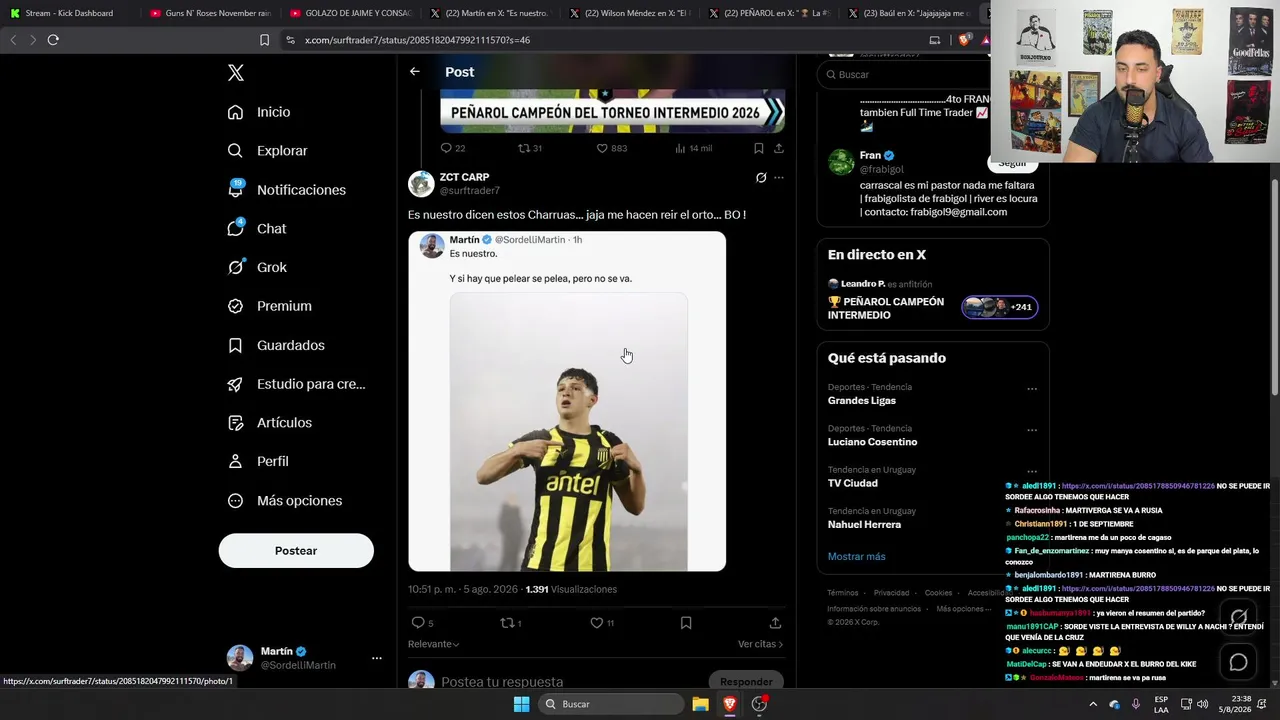Click the address bar URL
The width and height of the screenshot is (1280, 720).
pos(417,40)
